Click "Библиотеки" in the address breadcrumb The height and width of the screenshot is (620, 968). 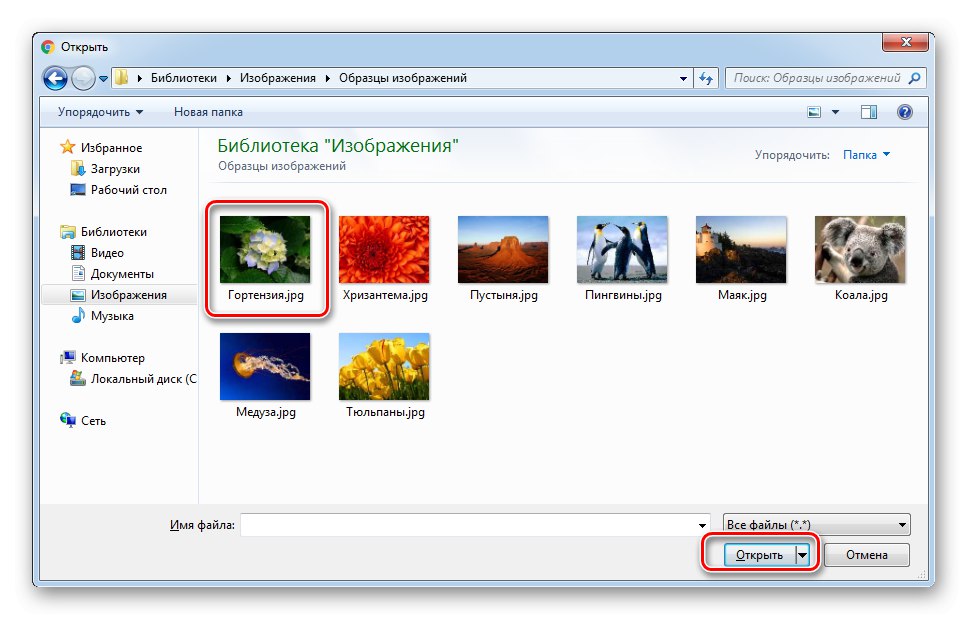coord(184,78)
